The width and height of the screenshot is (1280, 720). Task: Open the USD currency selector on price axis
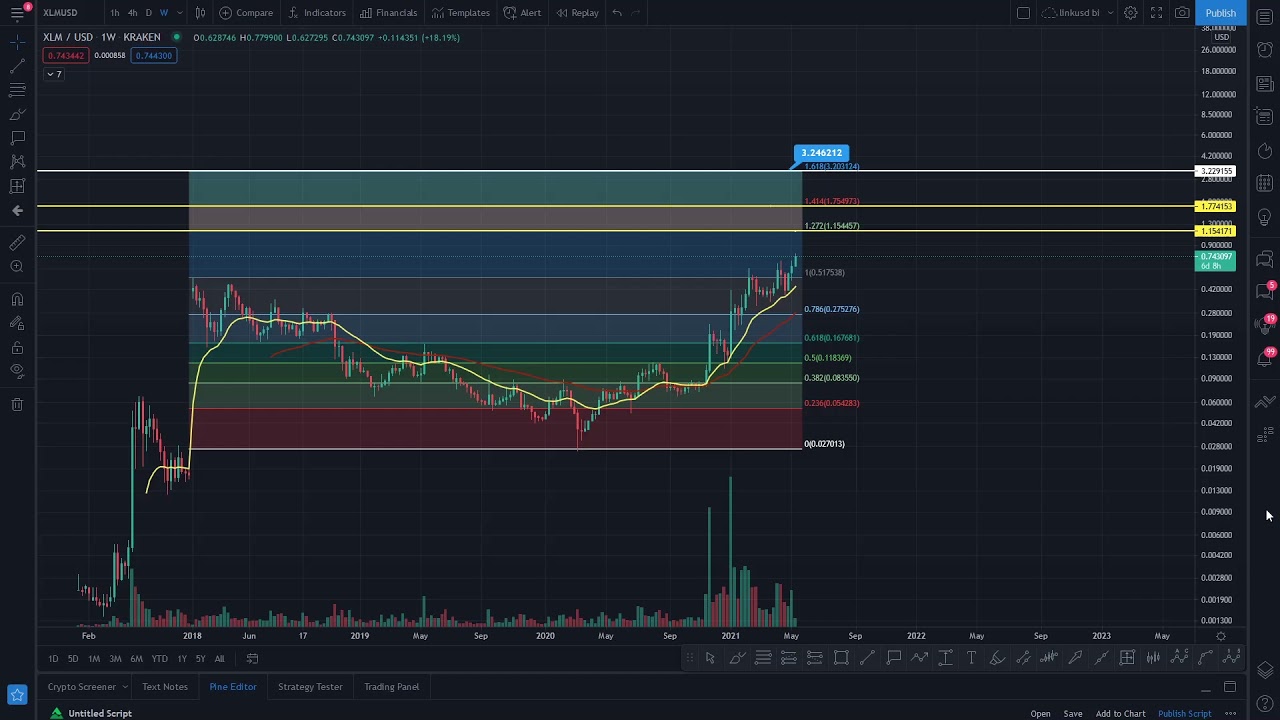(x=1221, y=37)
